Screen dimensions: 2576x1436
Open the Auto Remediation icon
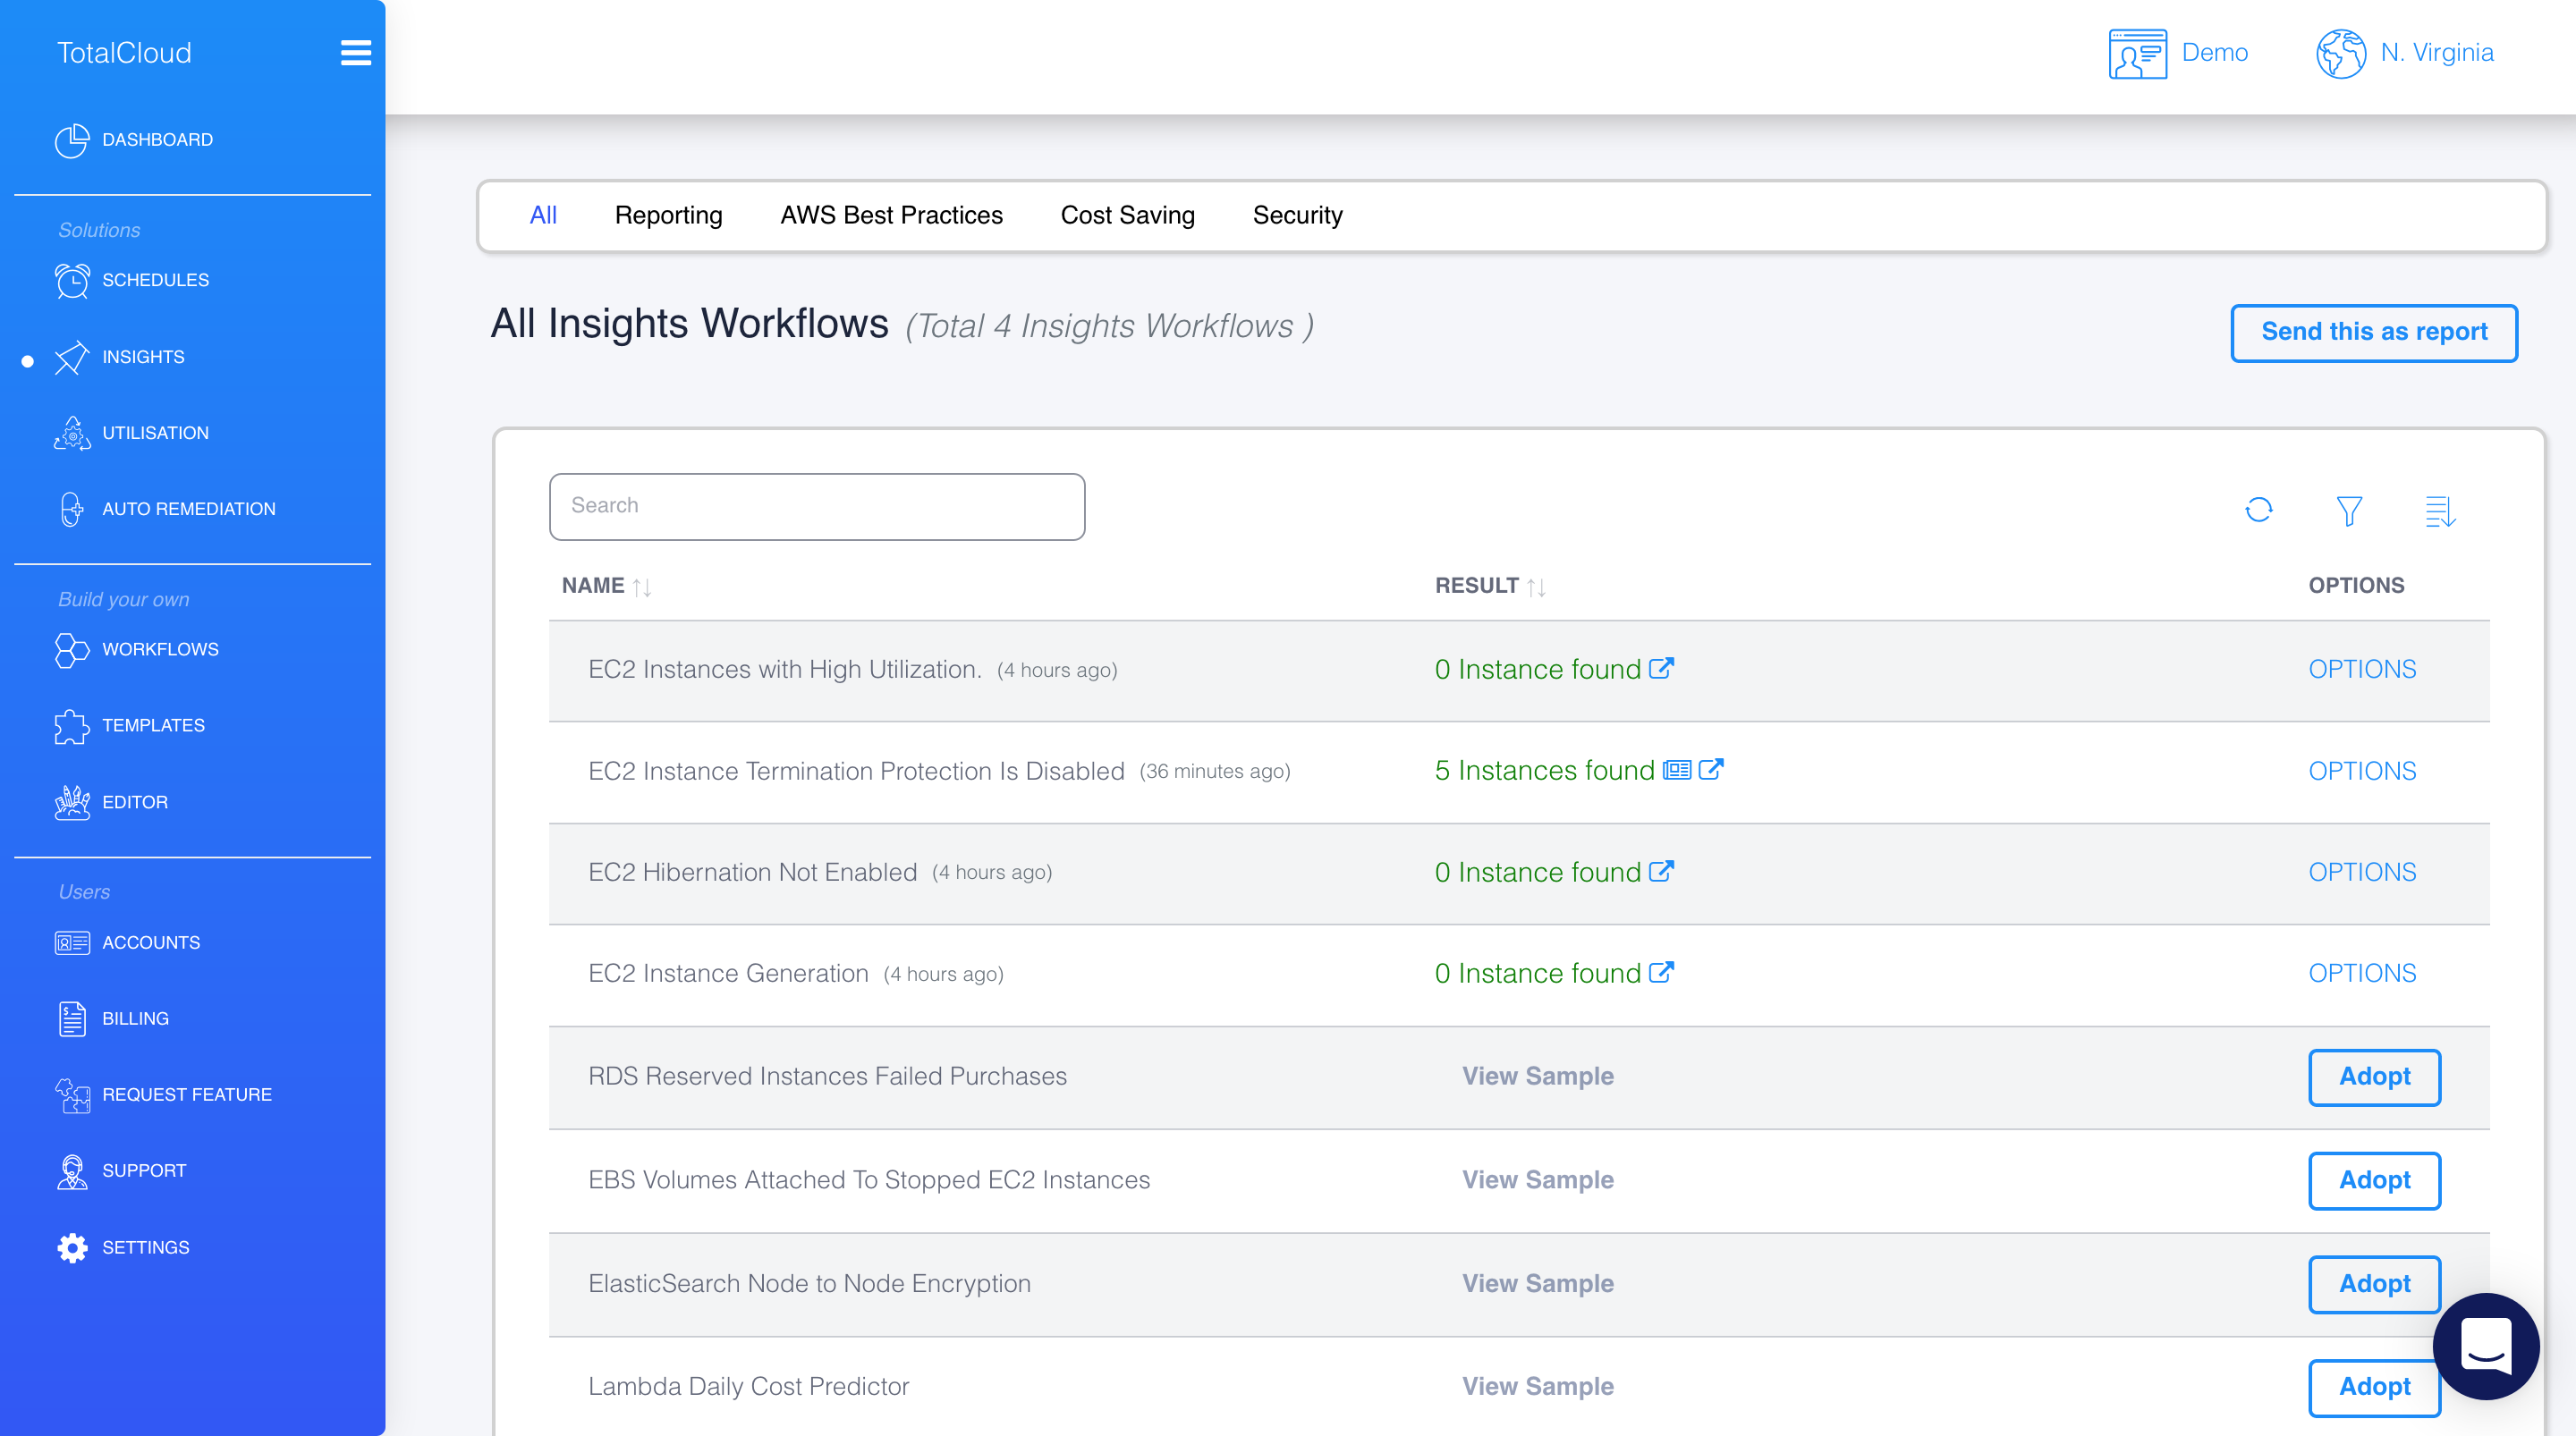(x=72, y=509)
